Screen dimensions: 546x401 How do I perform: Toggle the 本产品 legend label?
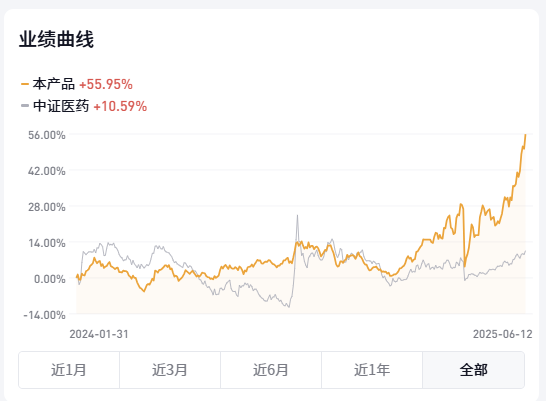54,84
